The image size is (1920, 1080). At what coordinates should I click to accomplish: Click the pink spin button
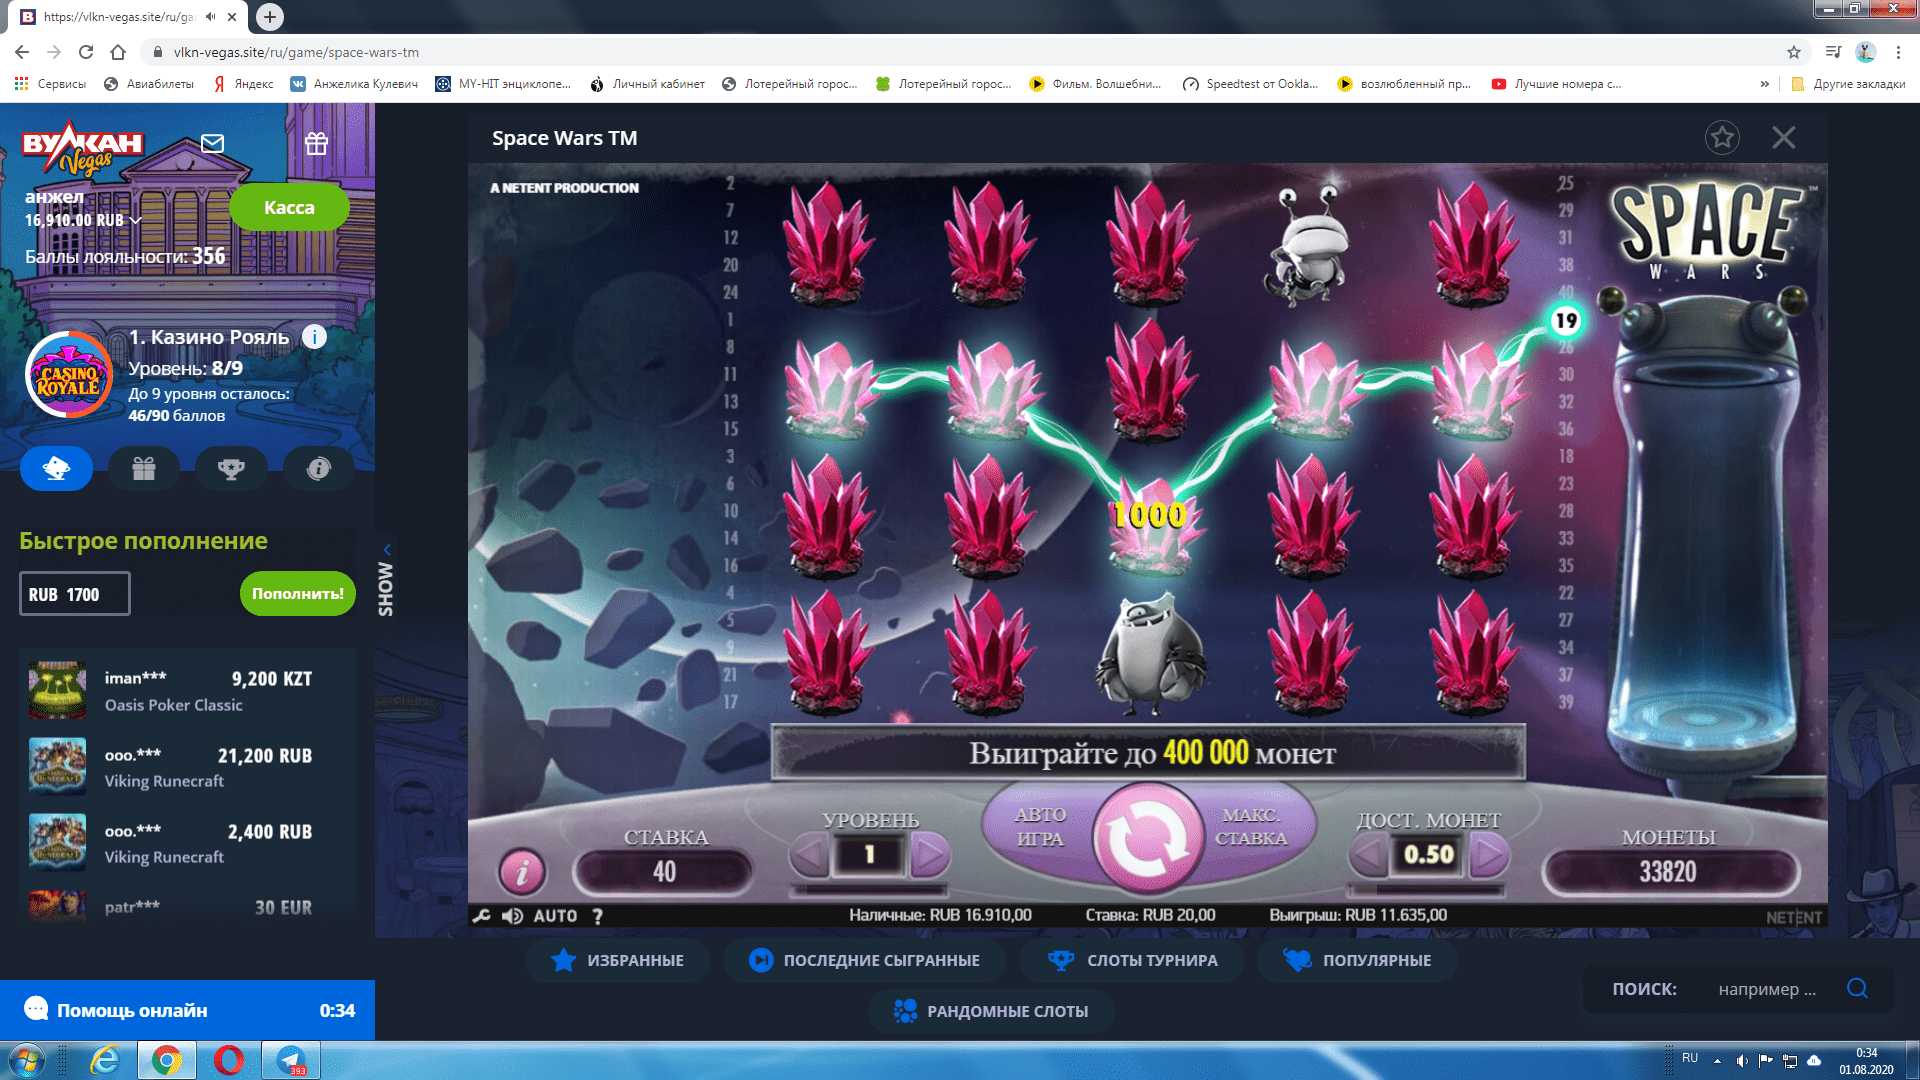(x=1147, y=838)
